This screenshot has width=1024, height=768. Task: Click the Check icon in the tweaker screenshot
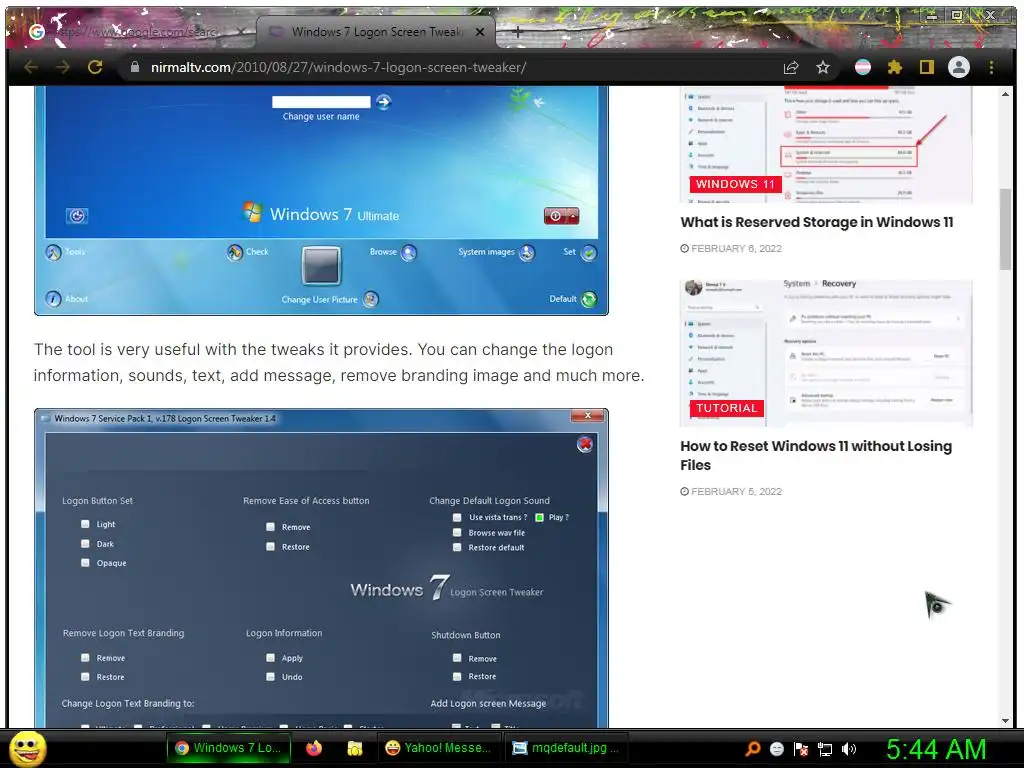click(234, 252)
